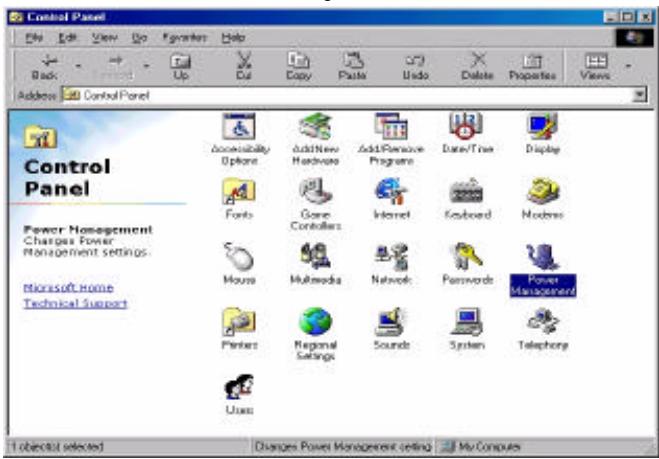This screenshot has width=659, height=459.
Task: Click the Forward toolbar button
Action: (x=115, y=67)
